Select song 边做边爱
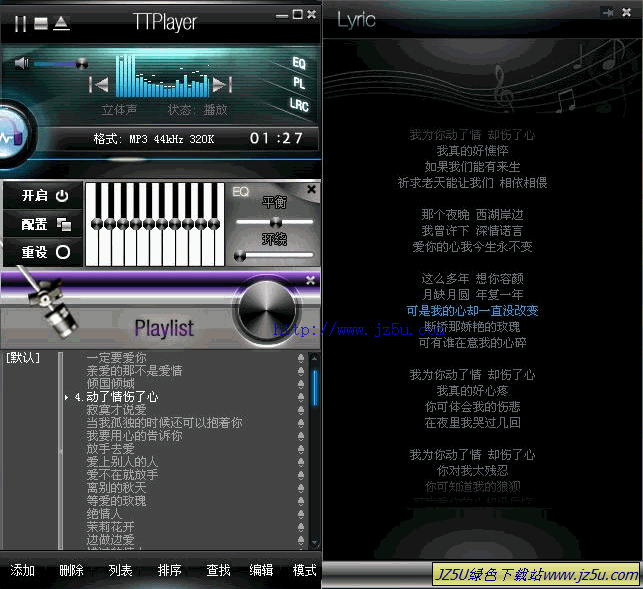The height and width of the screenshot is (589, 643). point(110,539)
